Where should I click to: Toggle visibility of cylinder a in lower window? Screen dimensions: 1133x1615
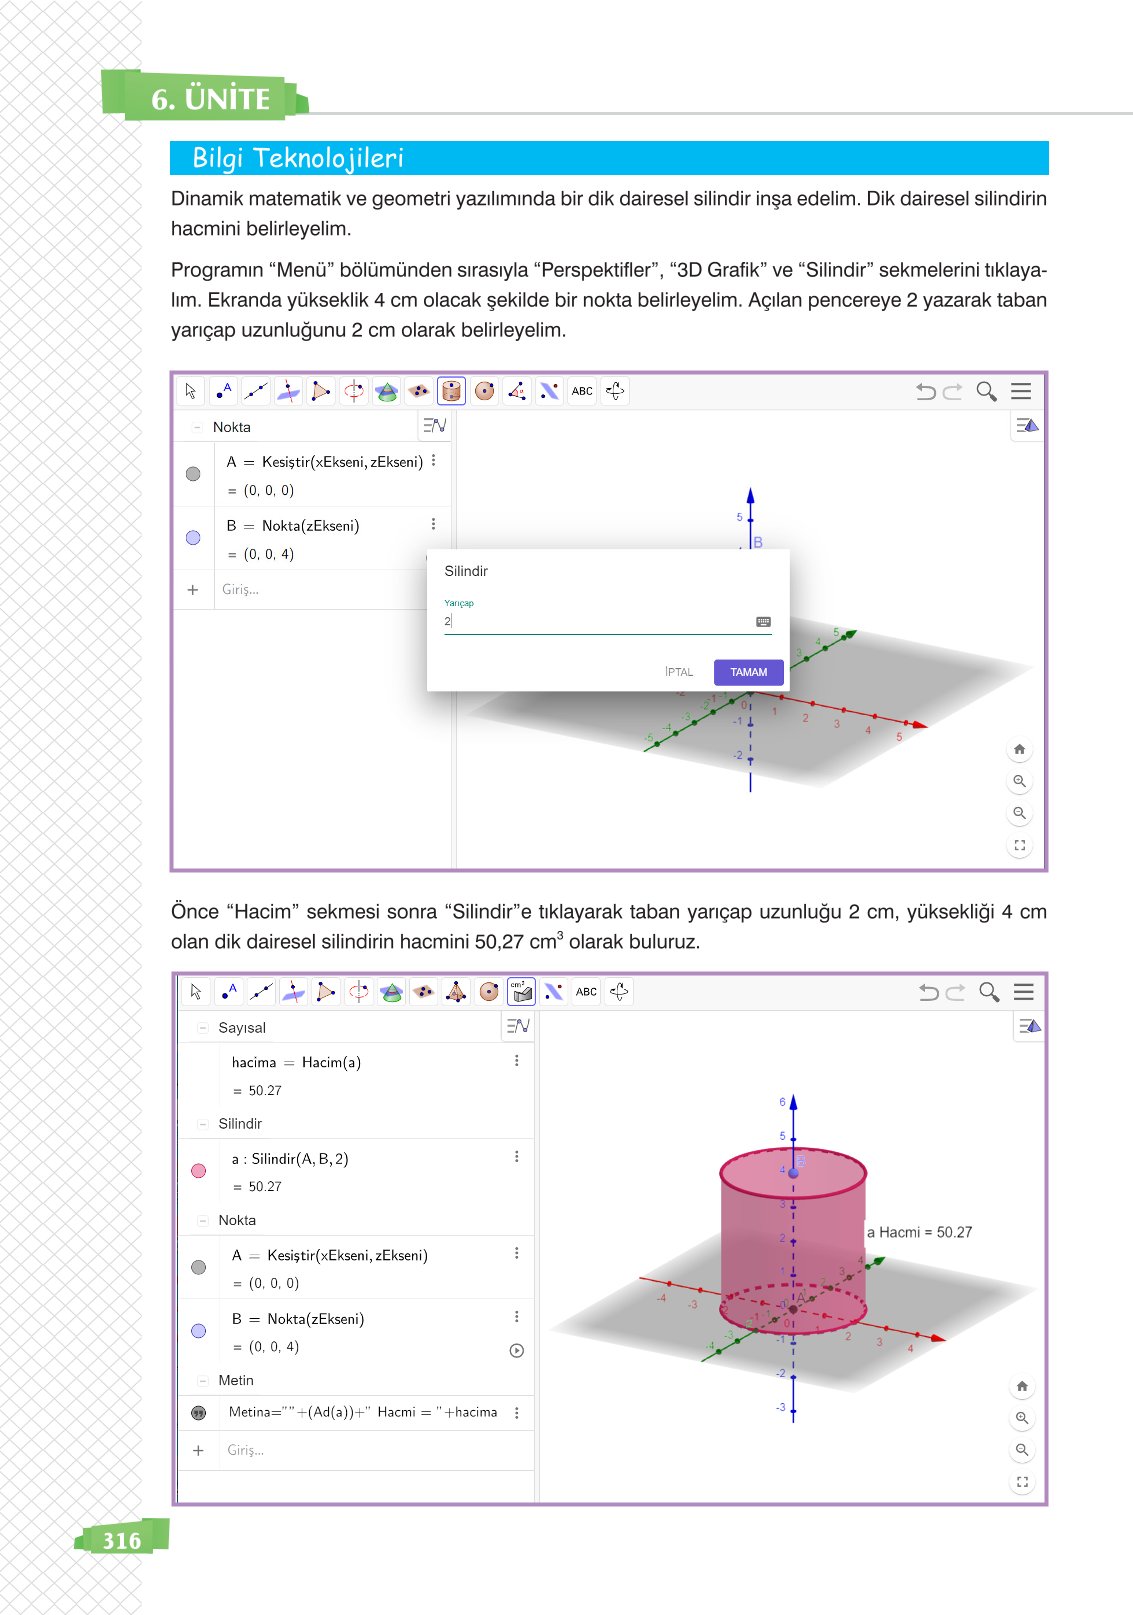coord(198,1171)
